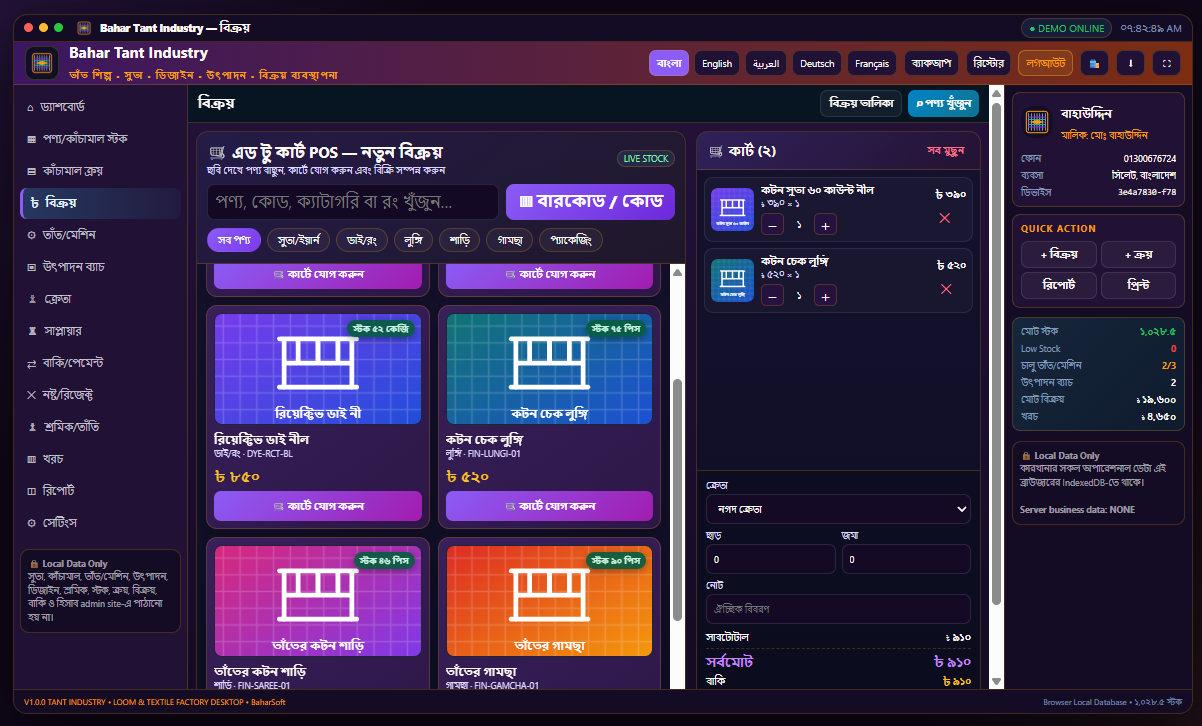Switch language to Deutsch

coord(817,63)
